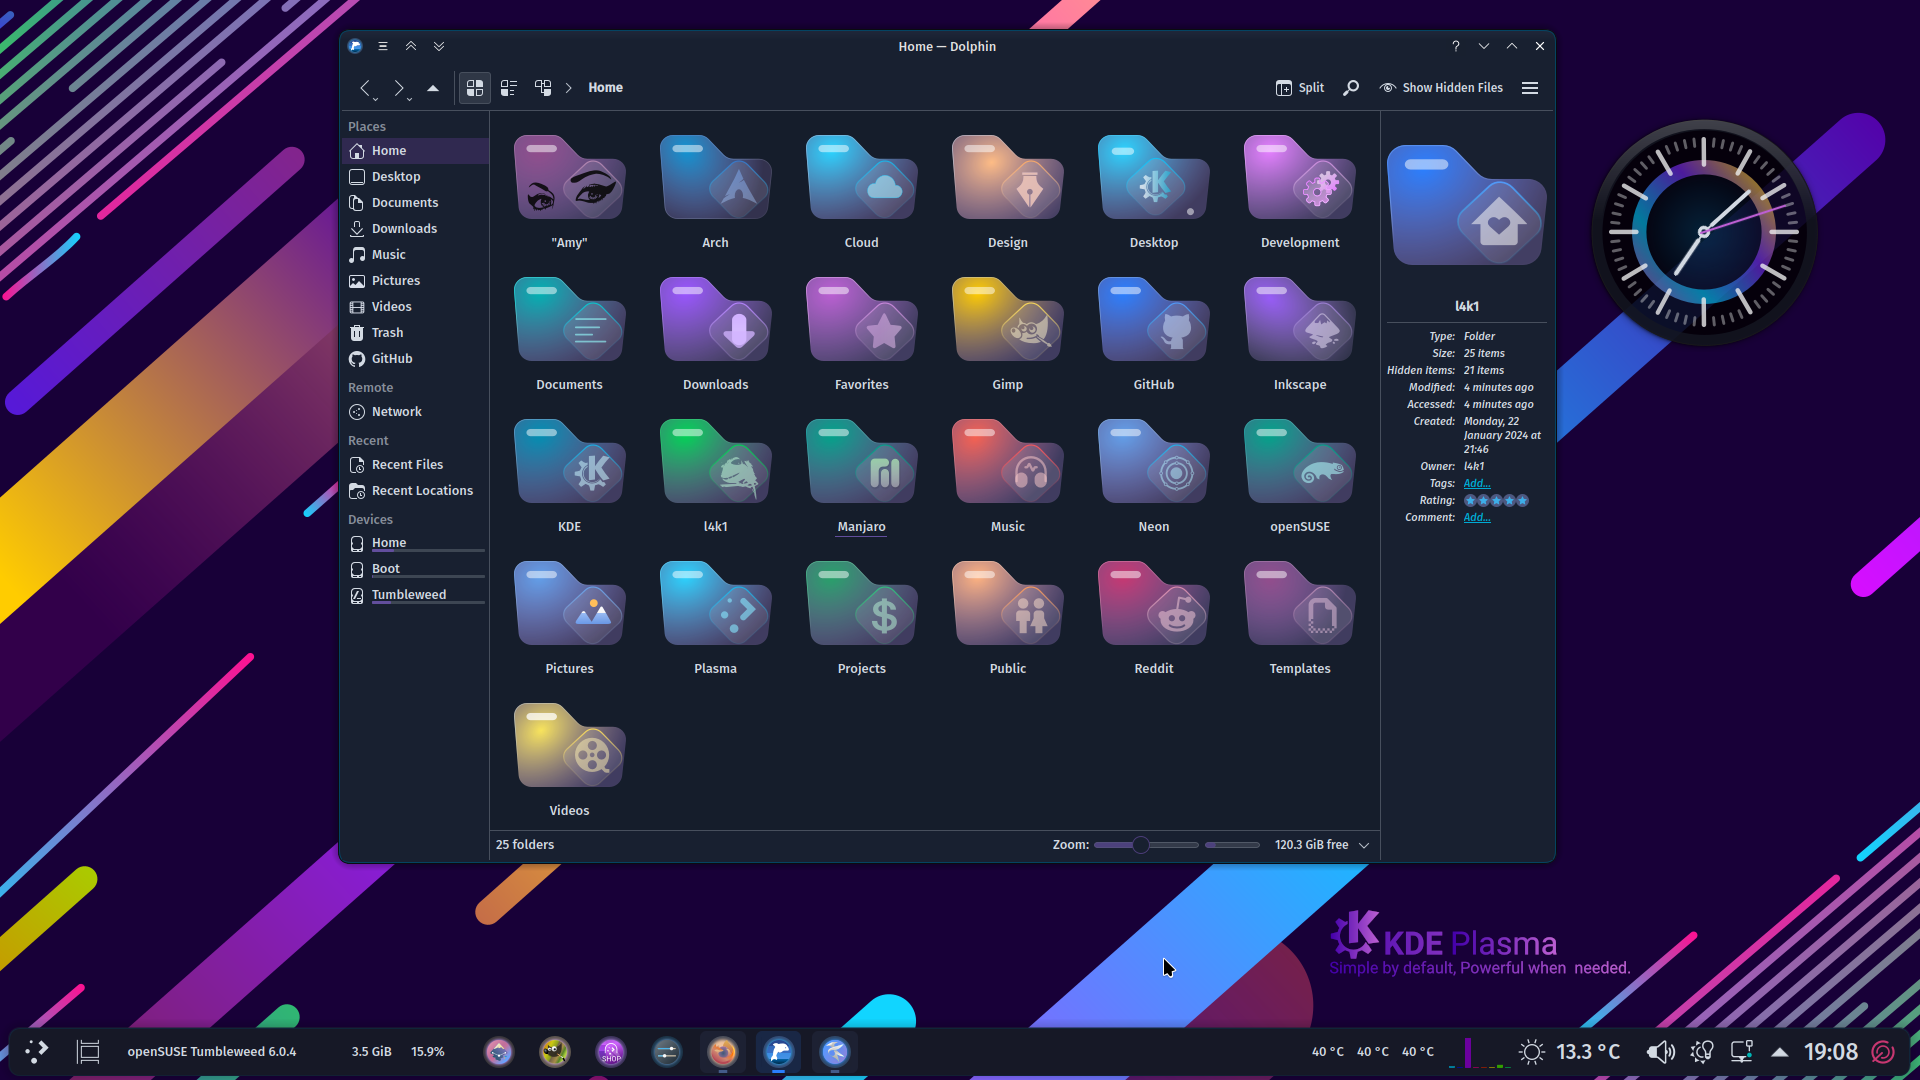This screenshot has width=1920, height=1080.
Task: Open Firefox from the taskbar
Action: point(722,1052)
